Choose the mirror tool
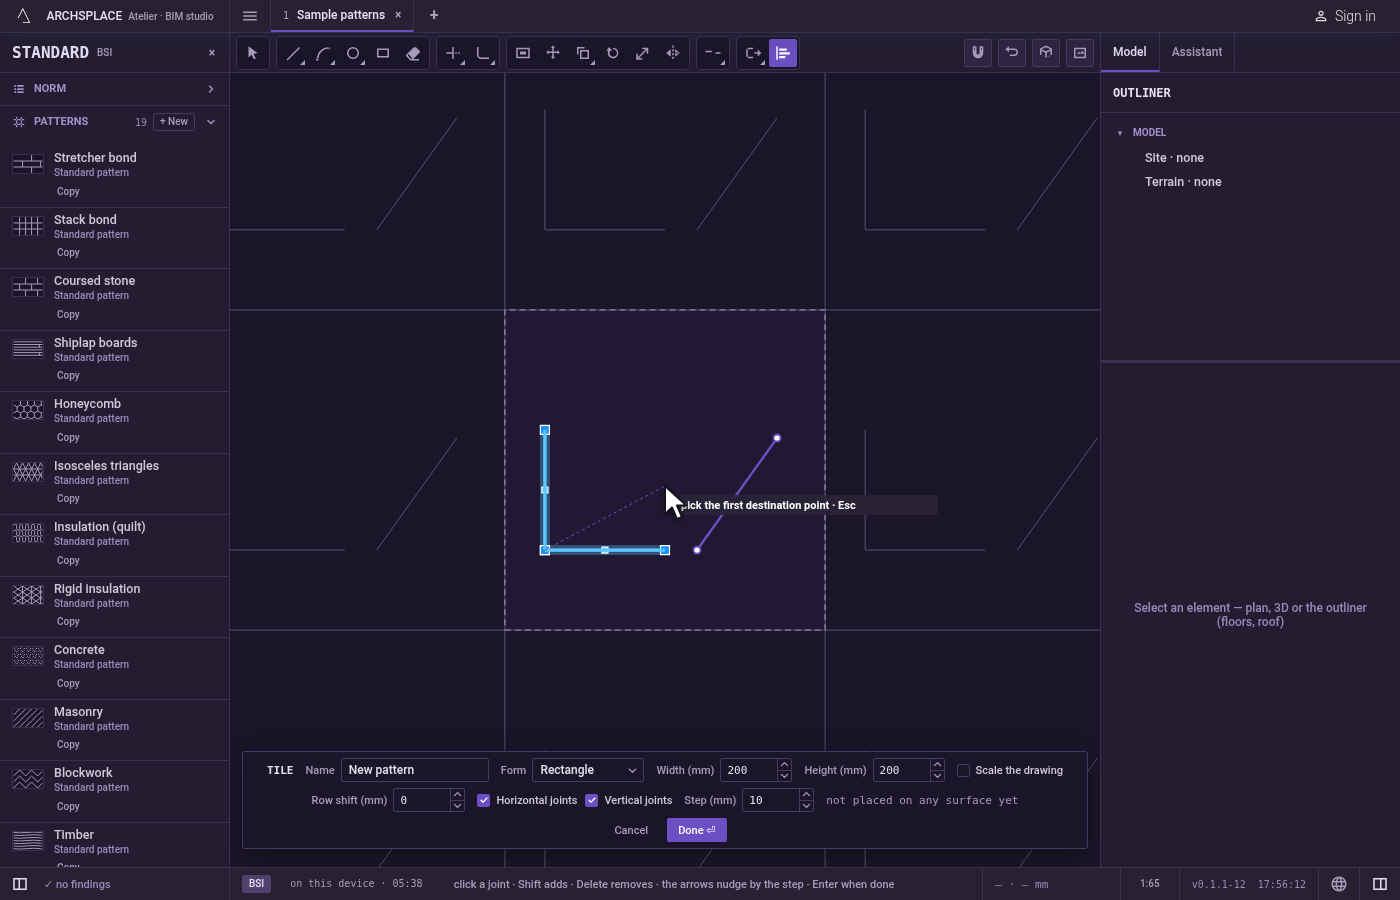This screenshot has height=900, width=1400. click(673, 53)
